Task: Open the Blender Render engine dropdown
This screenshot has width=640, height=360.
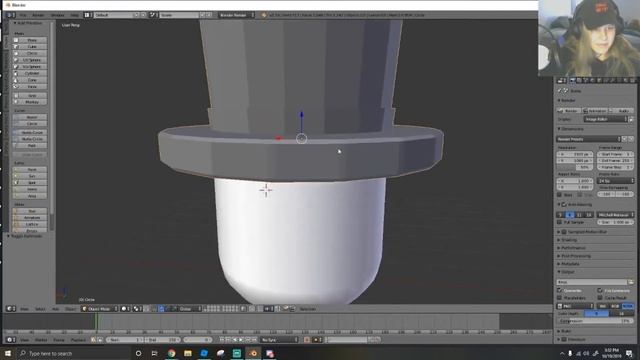Action: point(236,15)
